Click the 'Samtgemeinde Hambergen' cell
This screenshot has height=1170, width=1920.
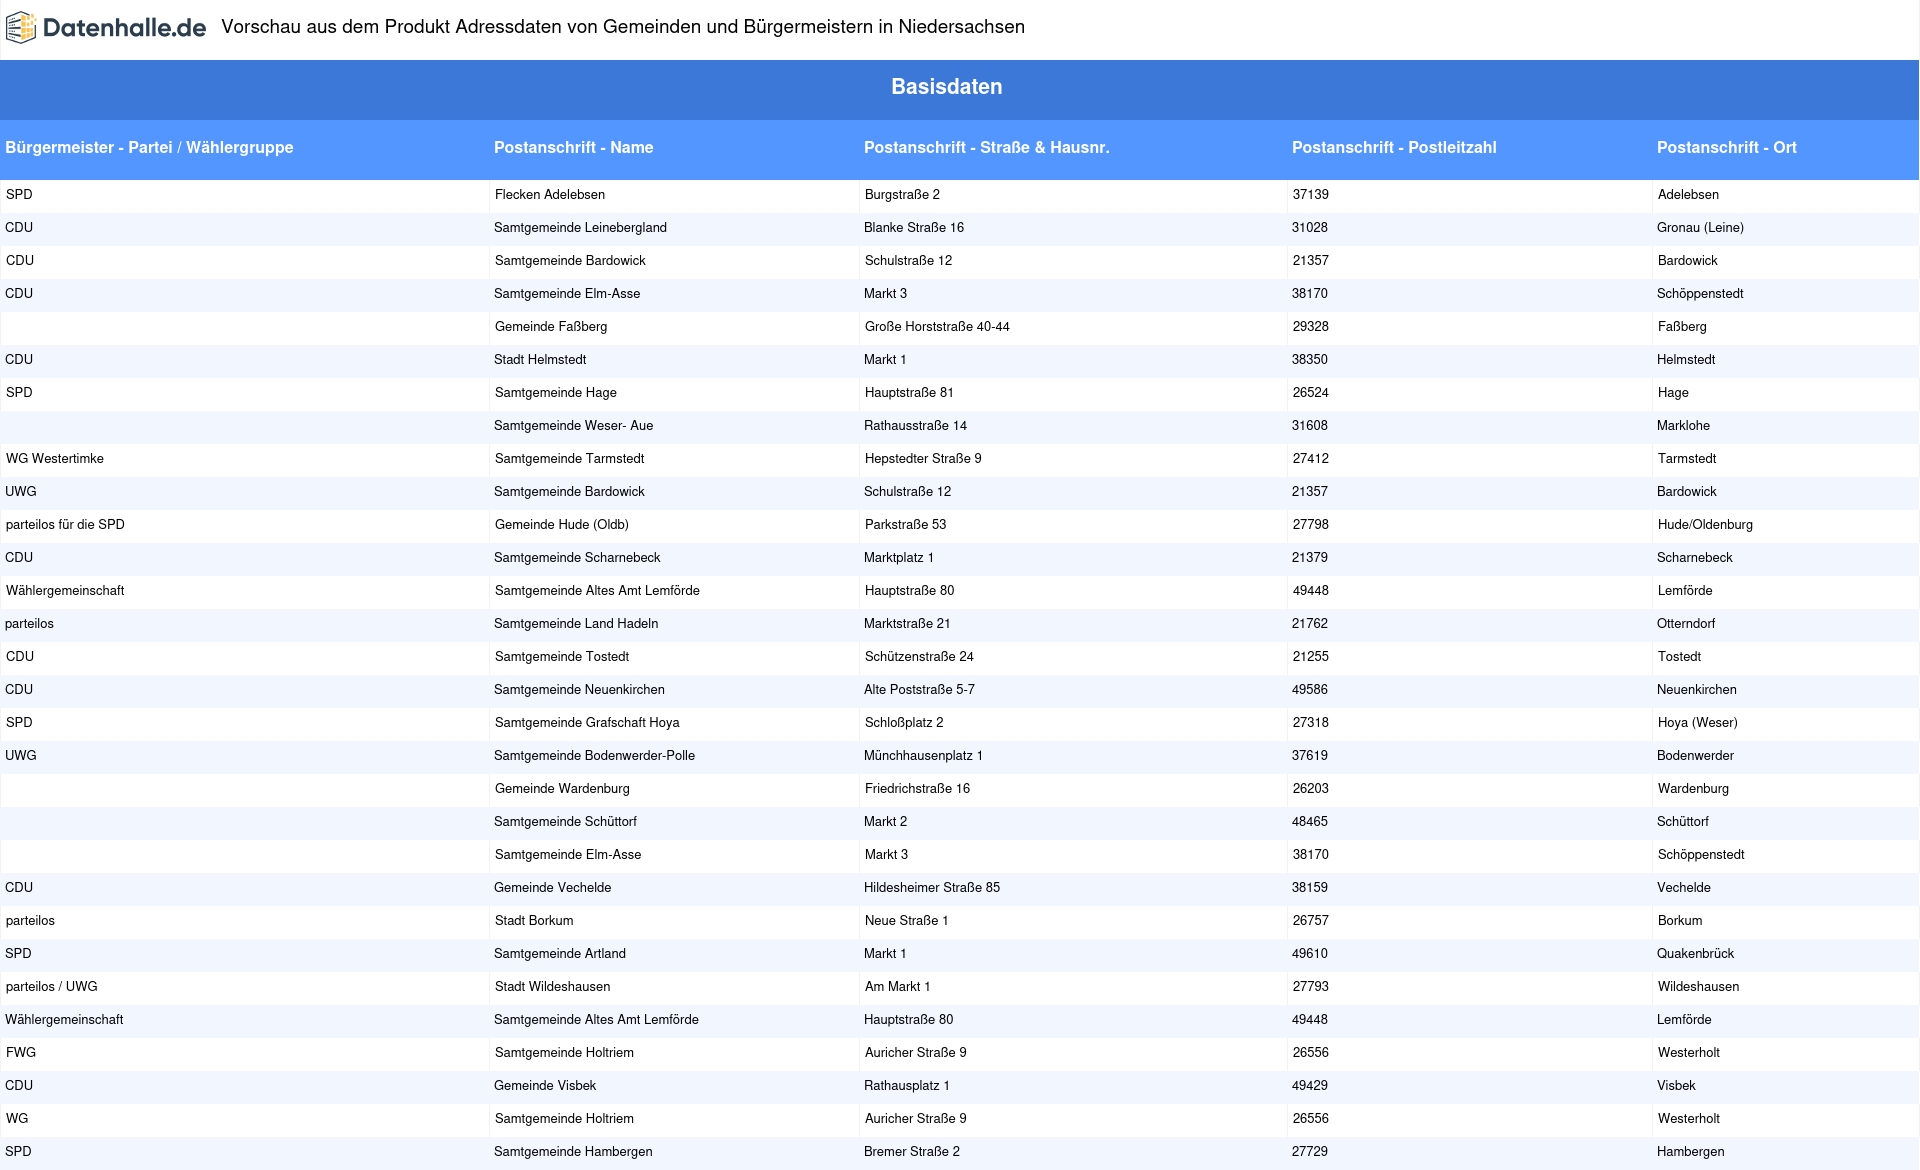click(x=674, y=1152)
